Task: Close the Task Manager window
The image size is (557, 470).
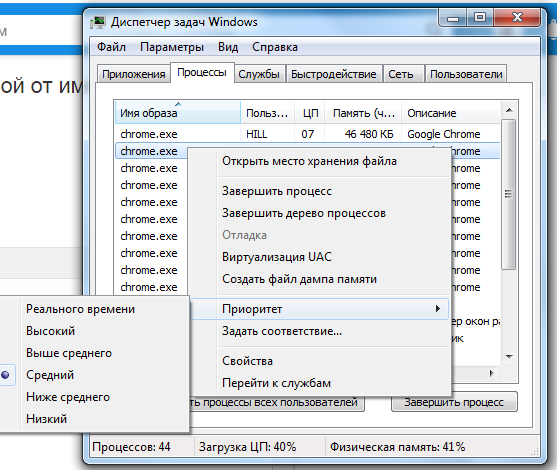Action: [x=517, y=17]
